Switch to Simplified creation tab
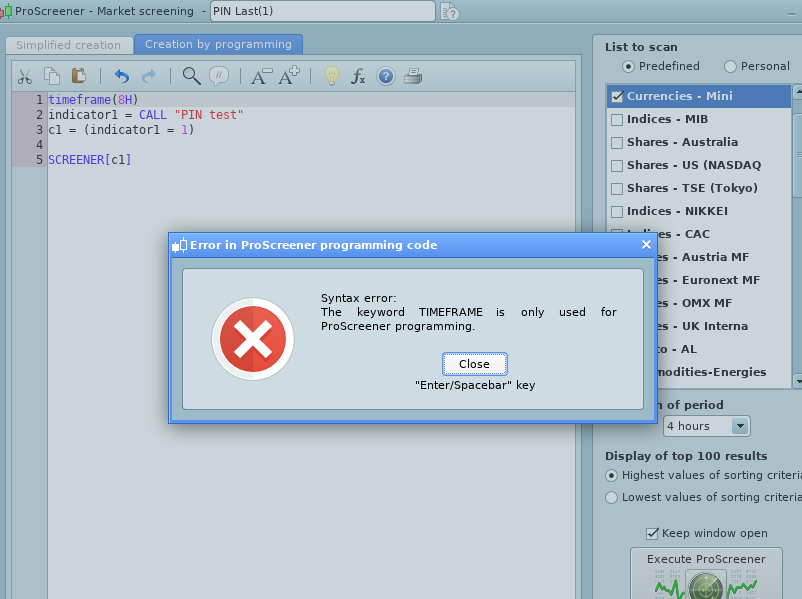The width and height of the screenshot is (802, 599). 69,45
